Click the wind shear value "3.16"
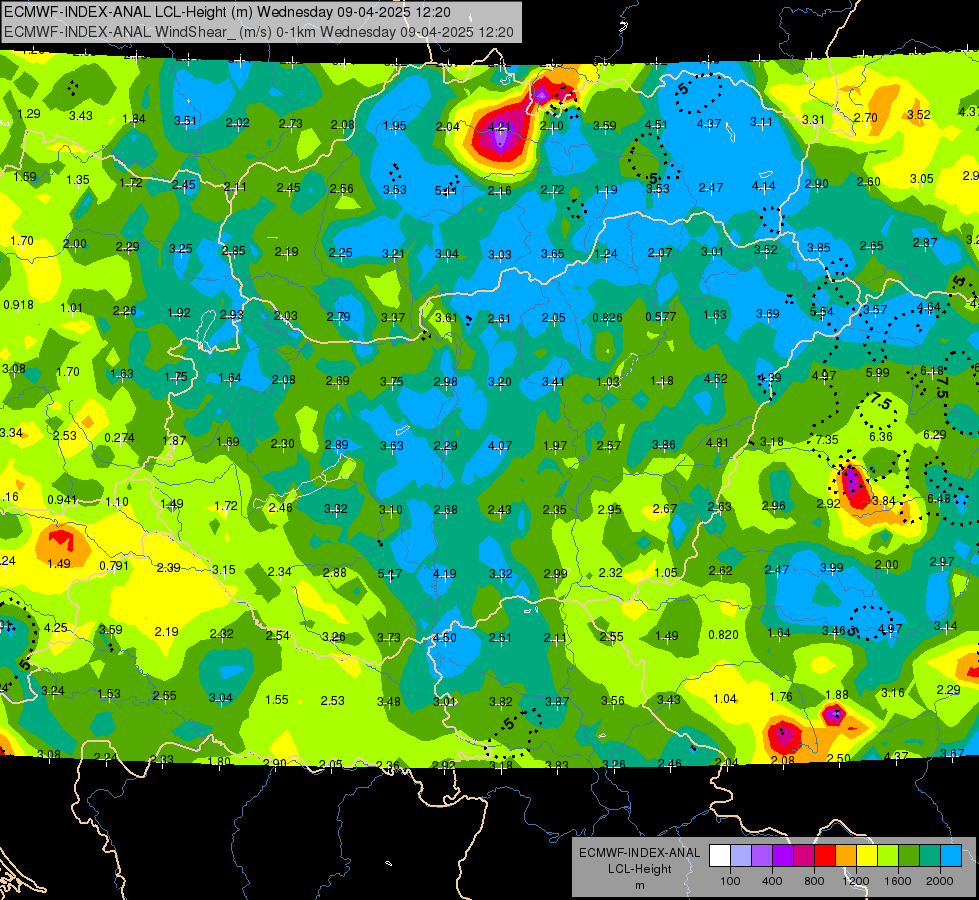This screenshot has width=979, height=900. [893, 693]
